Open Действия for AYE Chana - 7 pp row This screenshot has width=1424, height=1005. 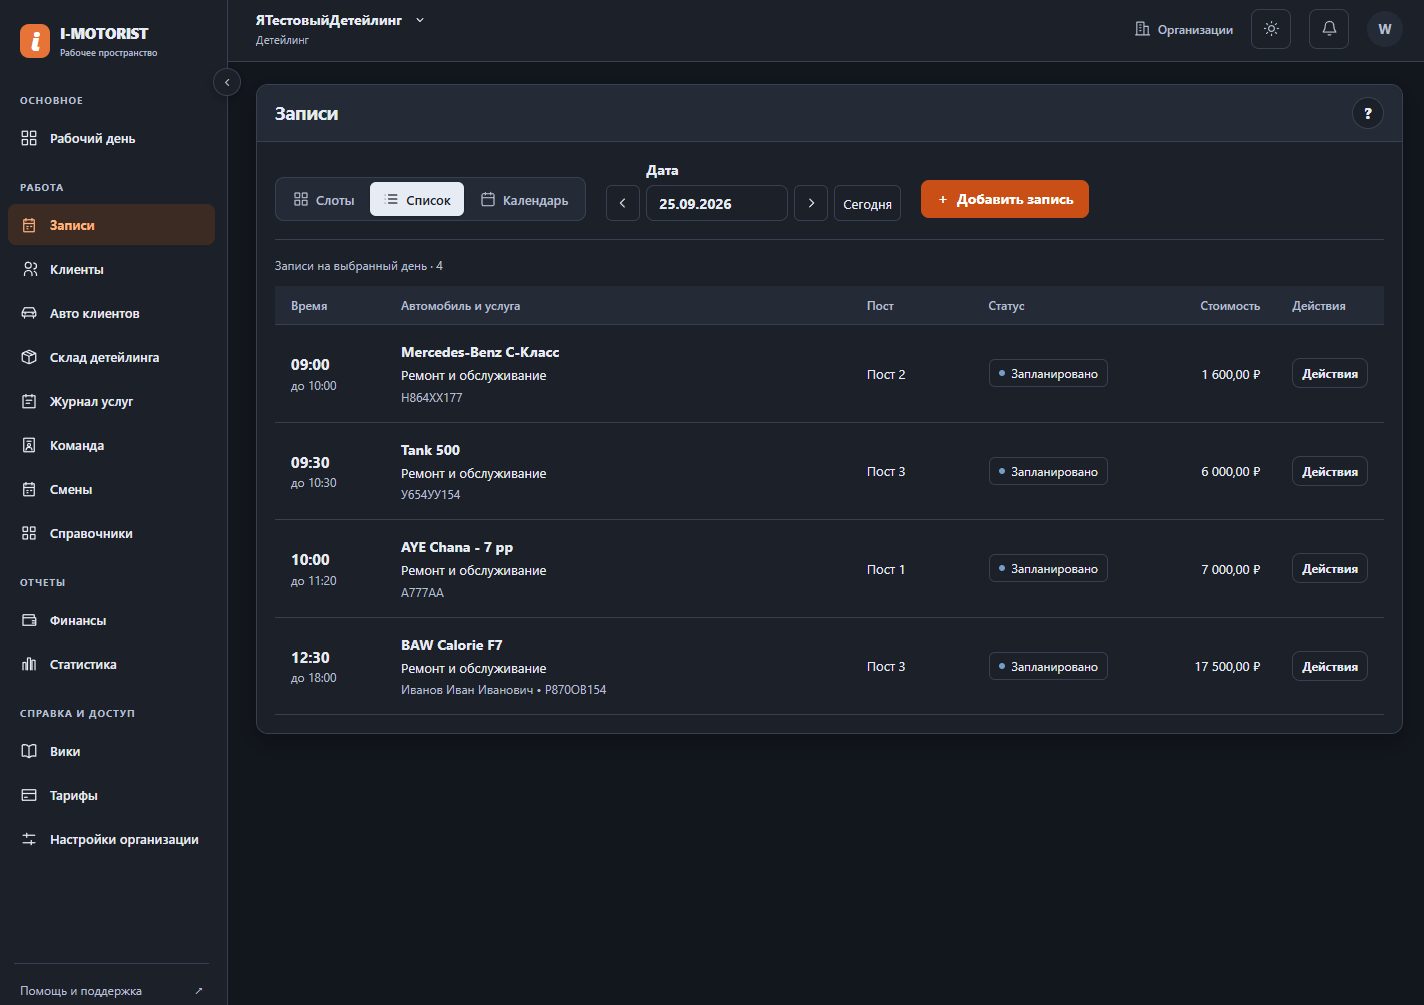coord(1330,568)
